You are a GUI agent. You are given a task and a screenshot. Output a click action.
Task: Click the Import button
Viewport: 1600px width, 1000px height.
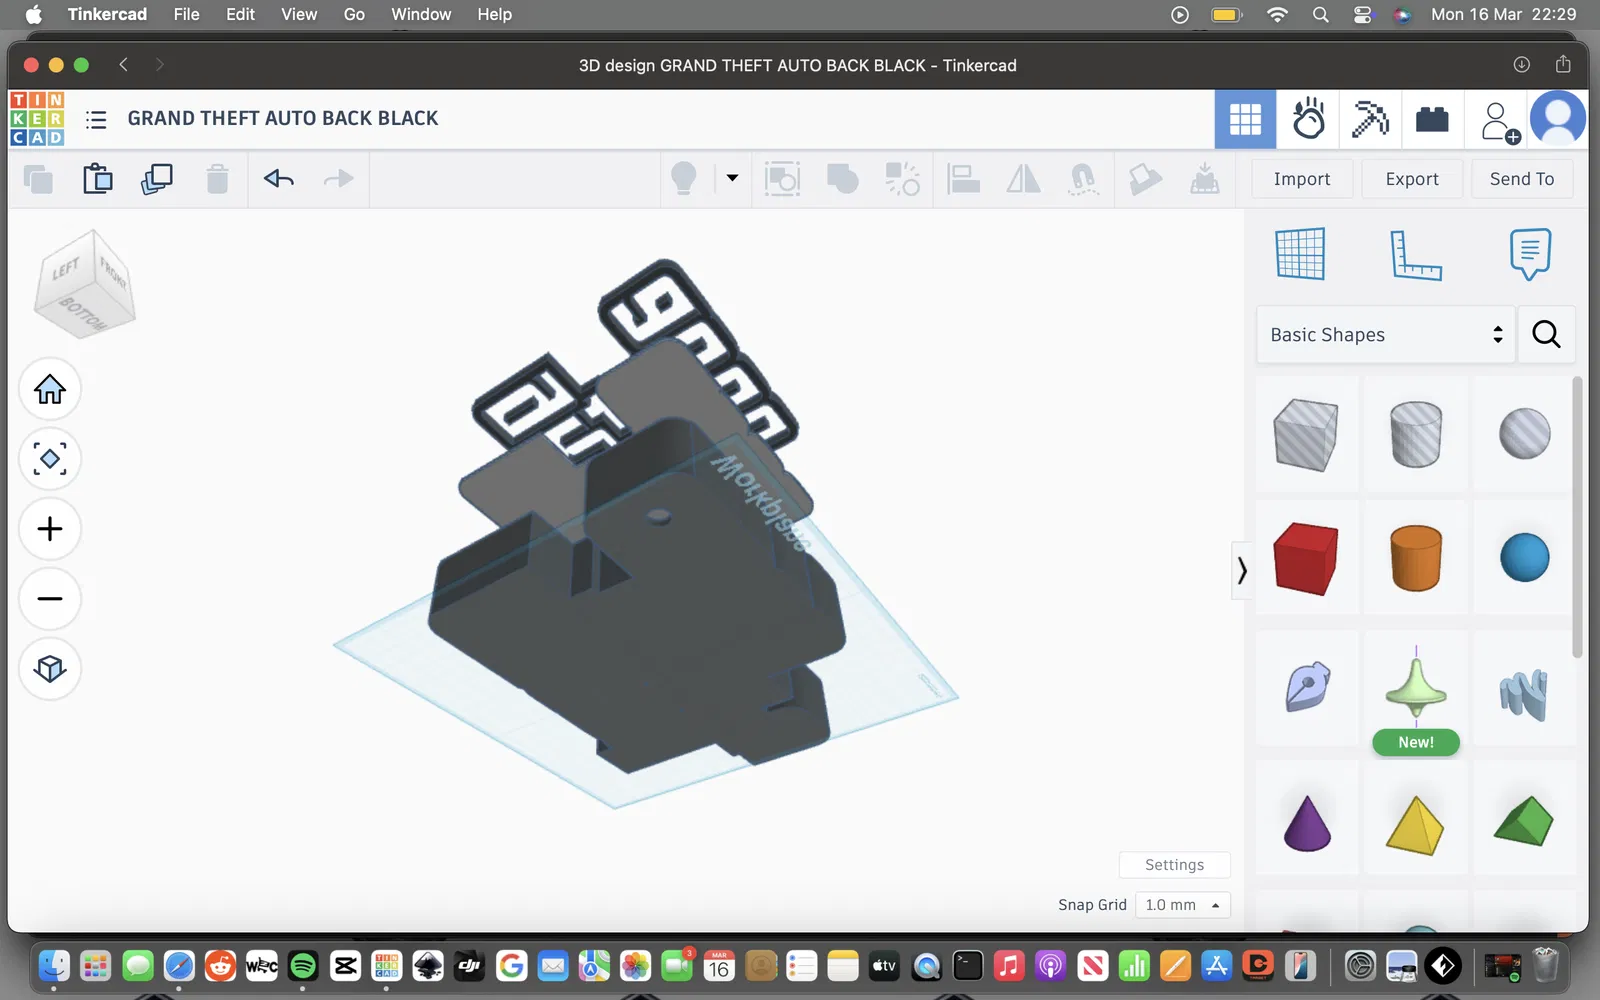click(x=1302, y=179)
